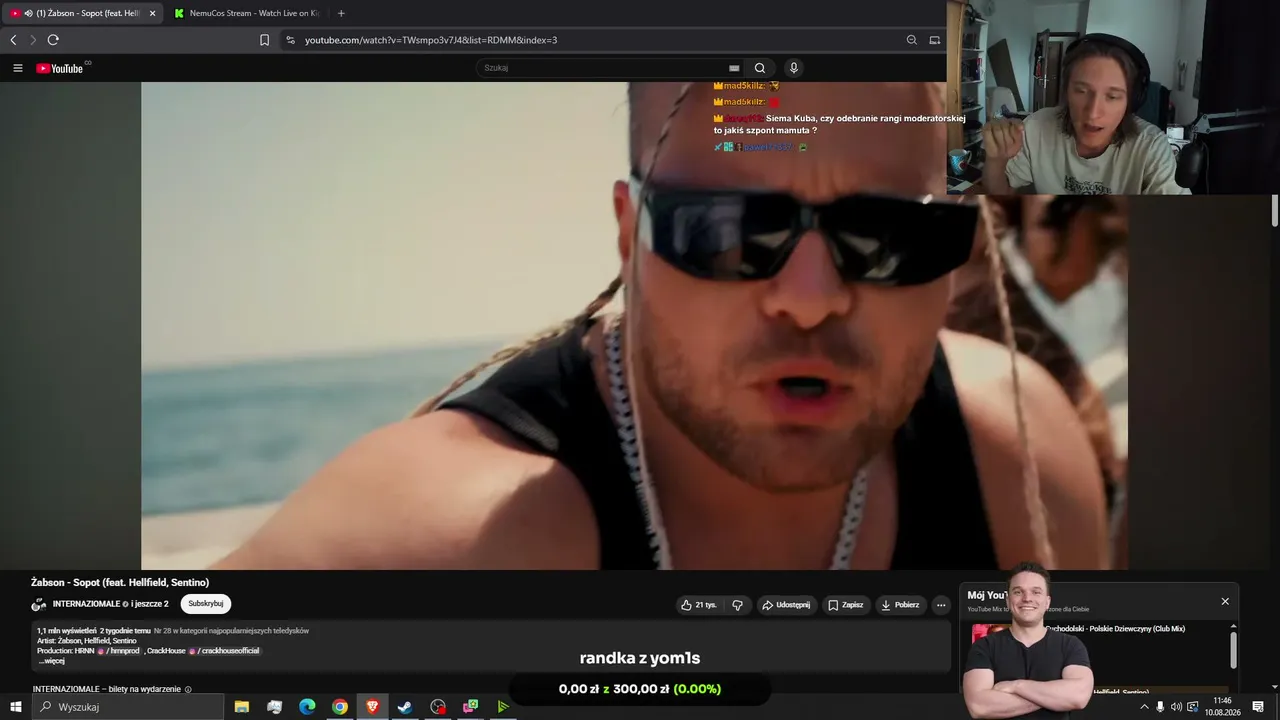Open the volume speaker tray icon

tap(1176, 707)
